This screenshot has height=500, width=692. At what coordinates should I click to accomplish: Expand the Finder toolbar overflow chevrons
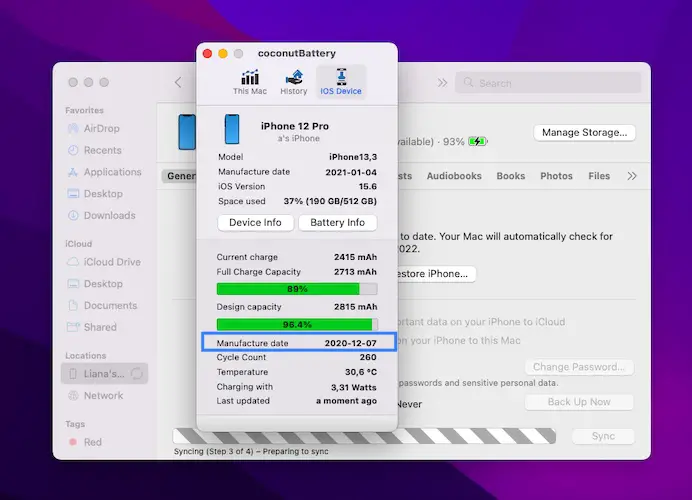[x=442, y=83]
